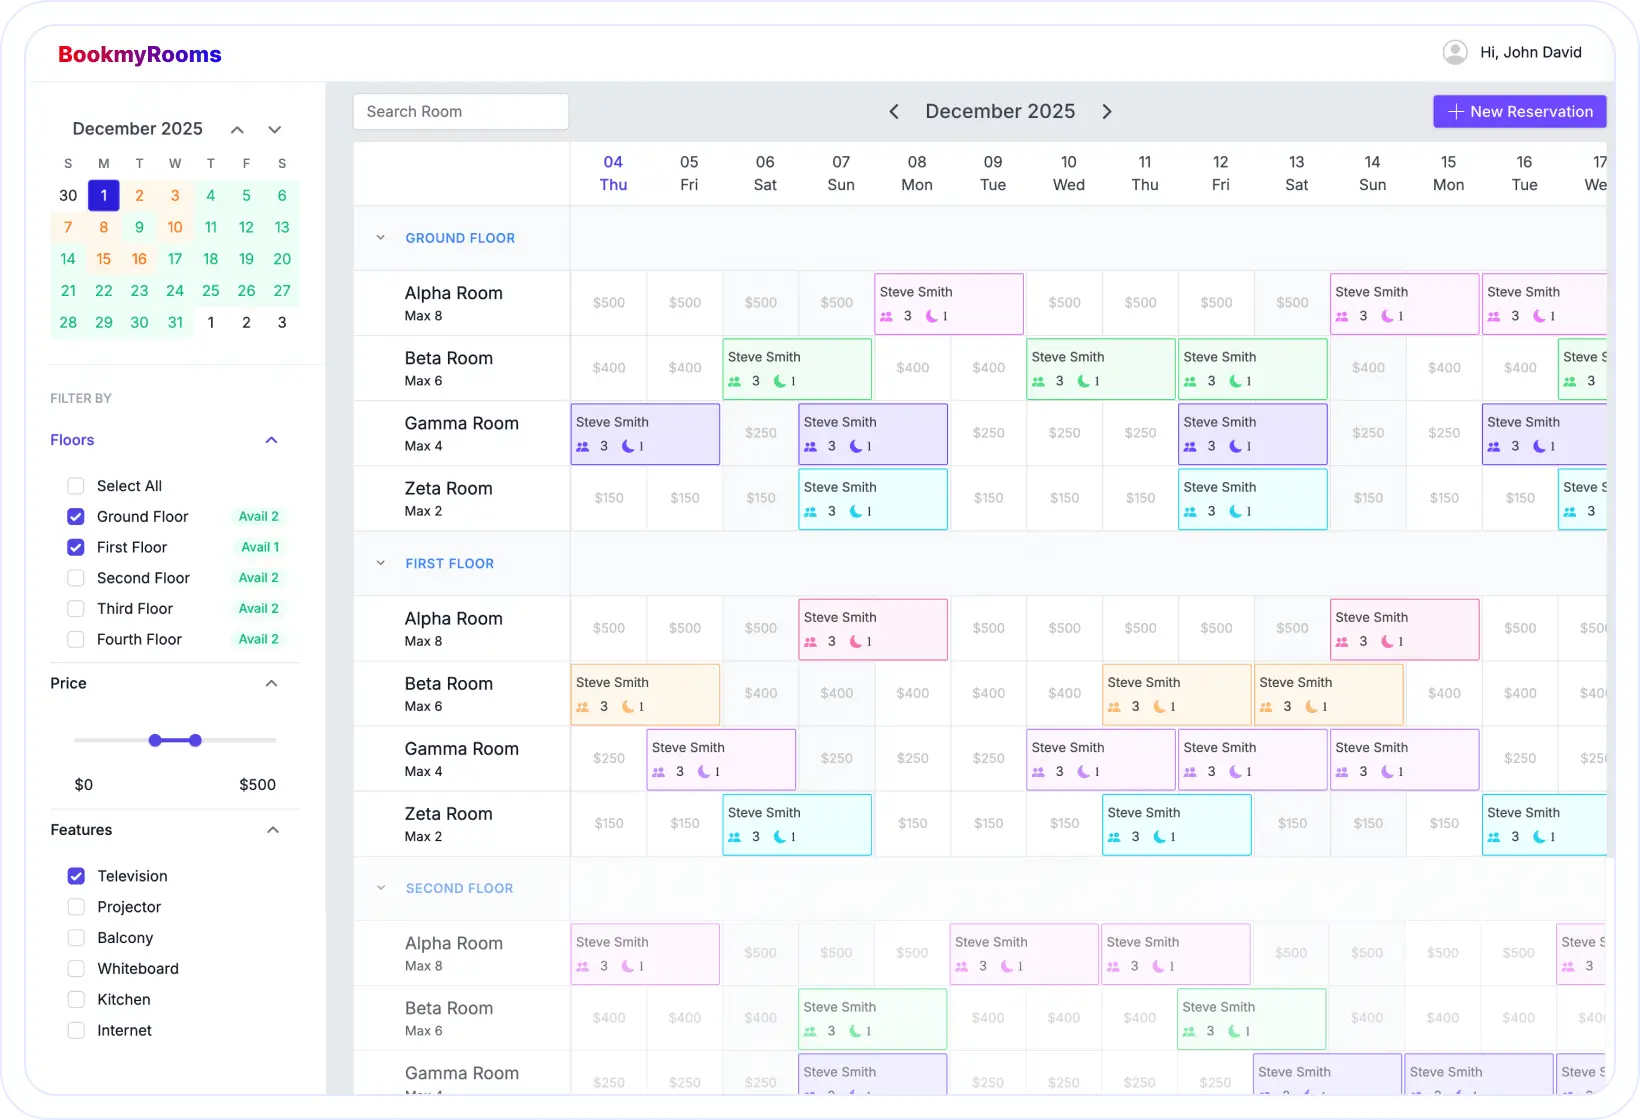Click the BookmyRooms logo
The width and height of the screenshot is (1640, 1120).
140,55
